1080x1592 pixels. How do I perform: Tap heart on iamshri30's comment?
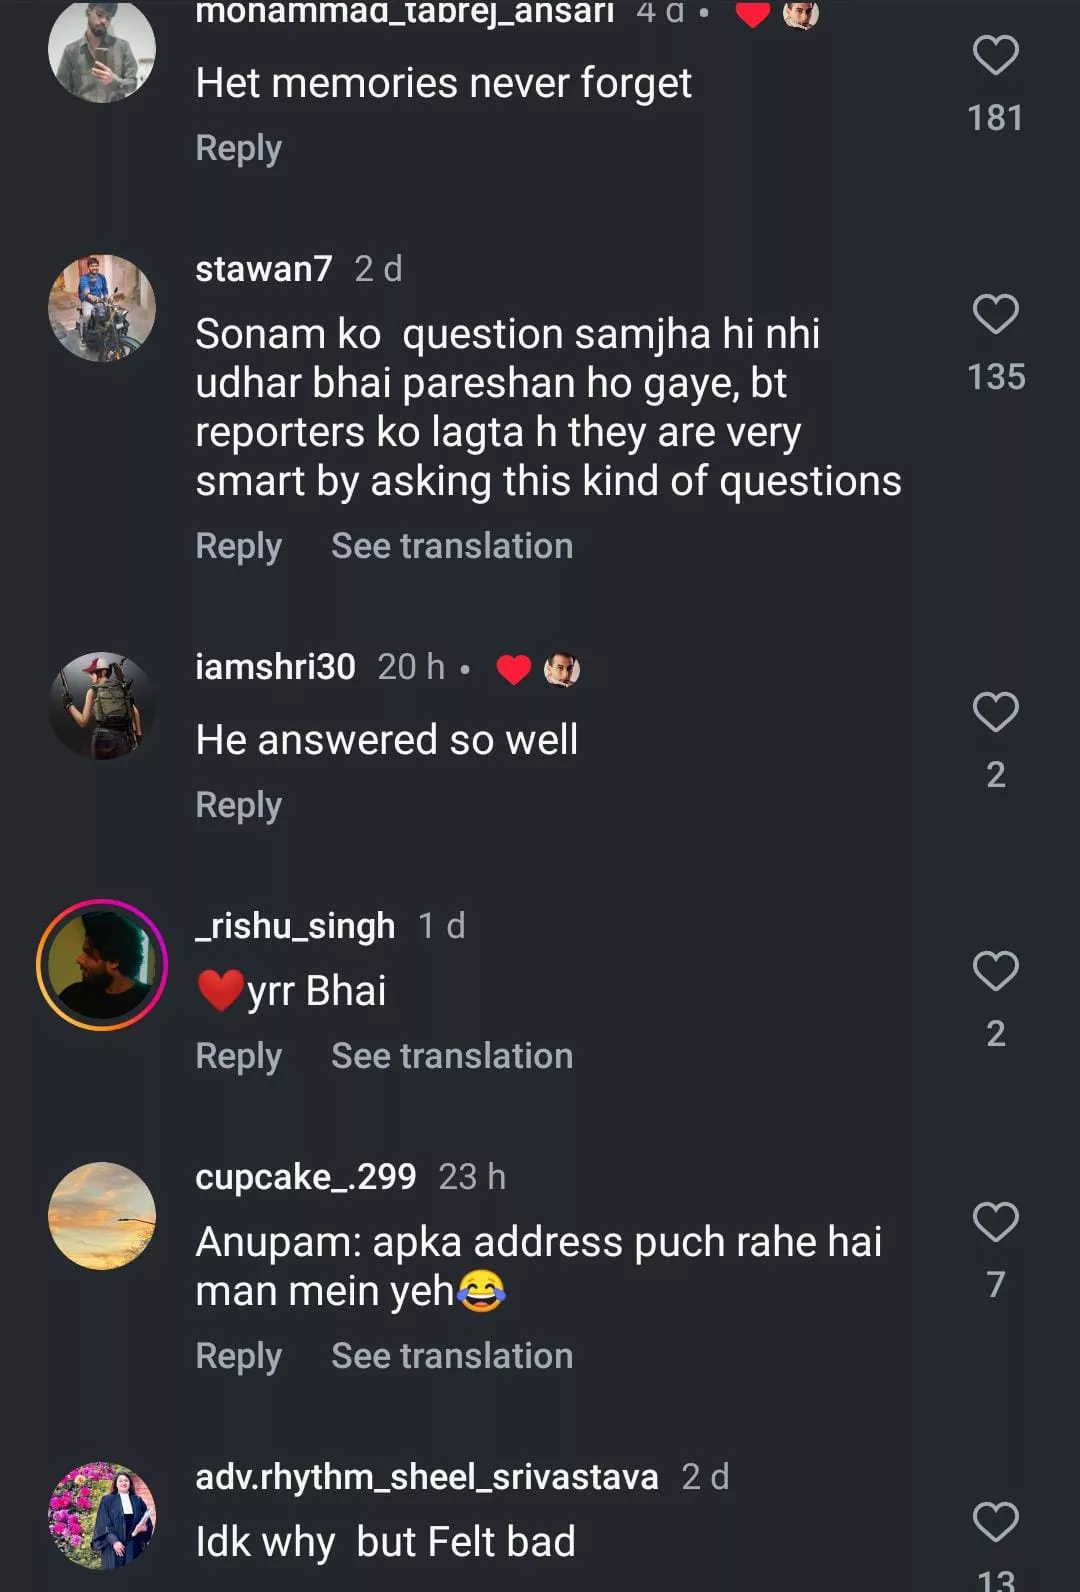click(x=995, y=712)
